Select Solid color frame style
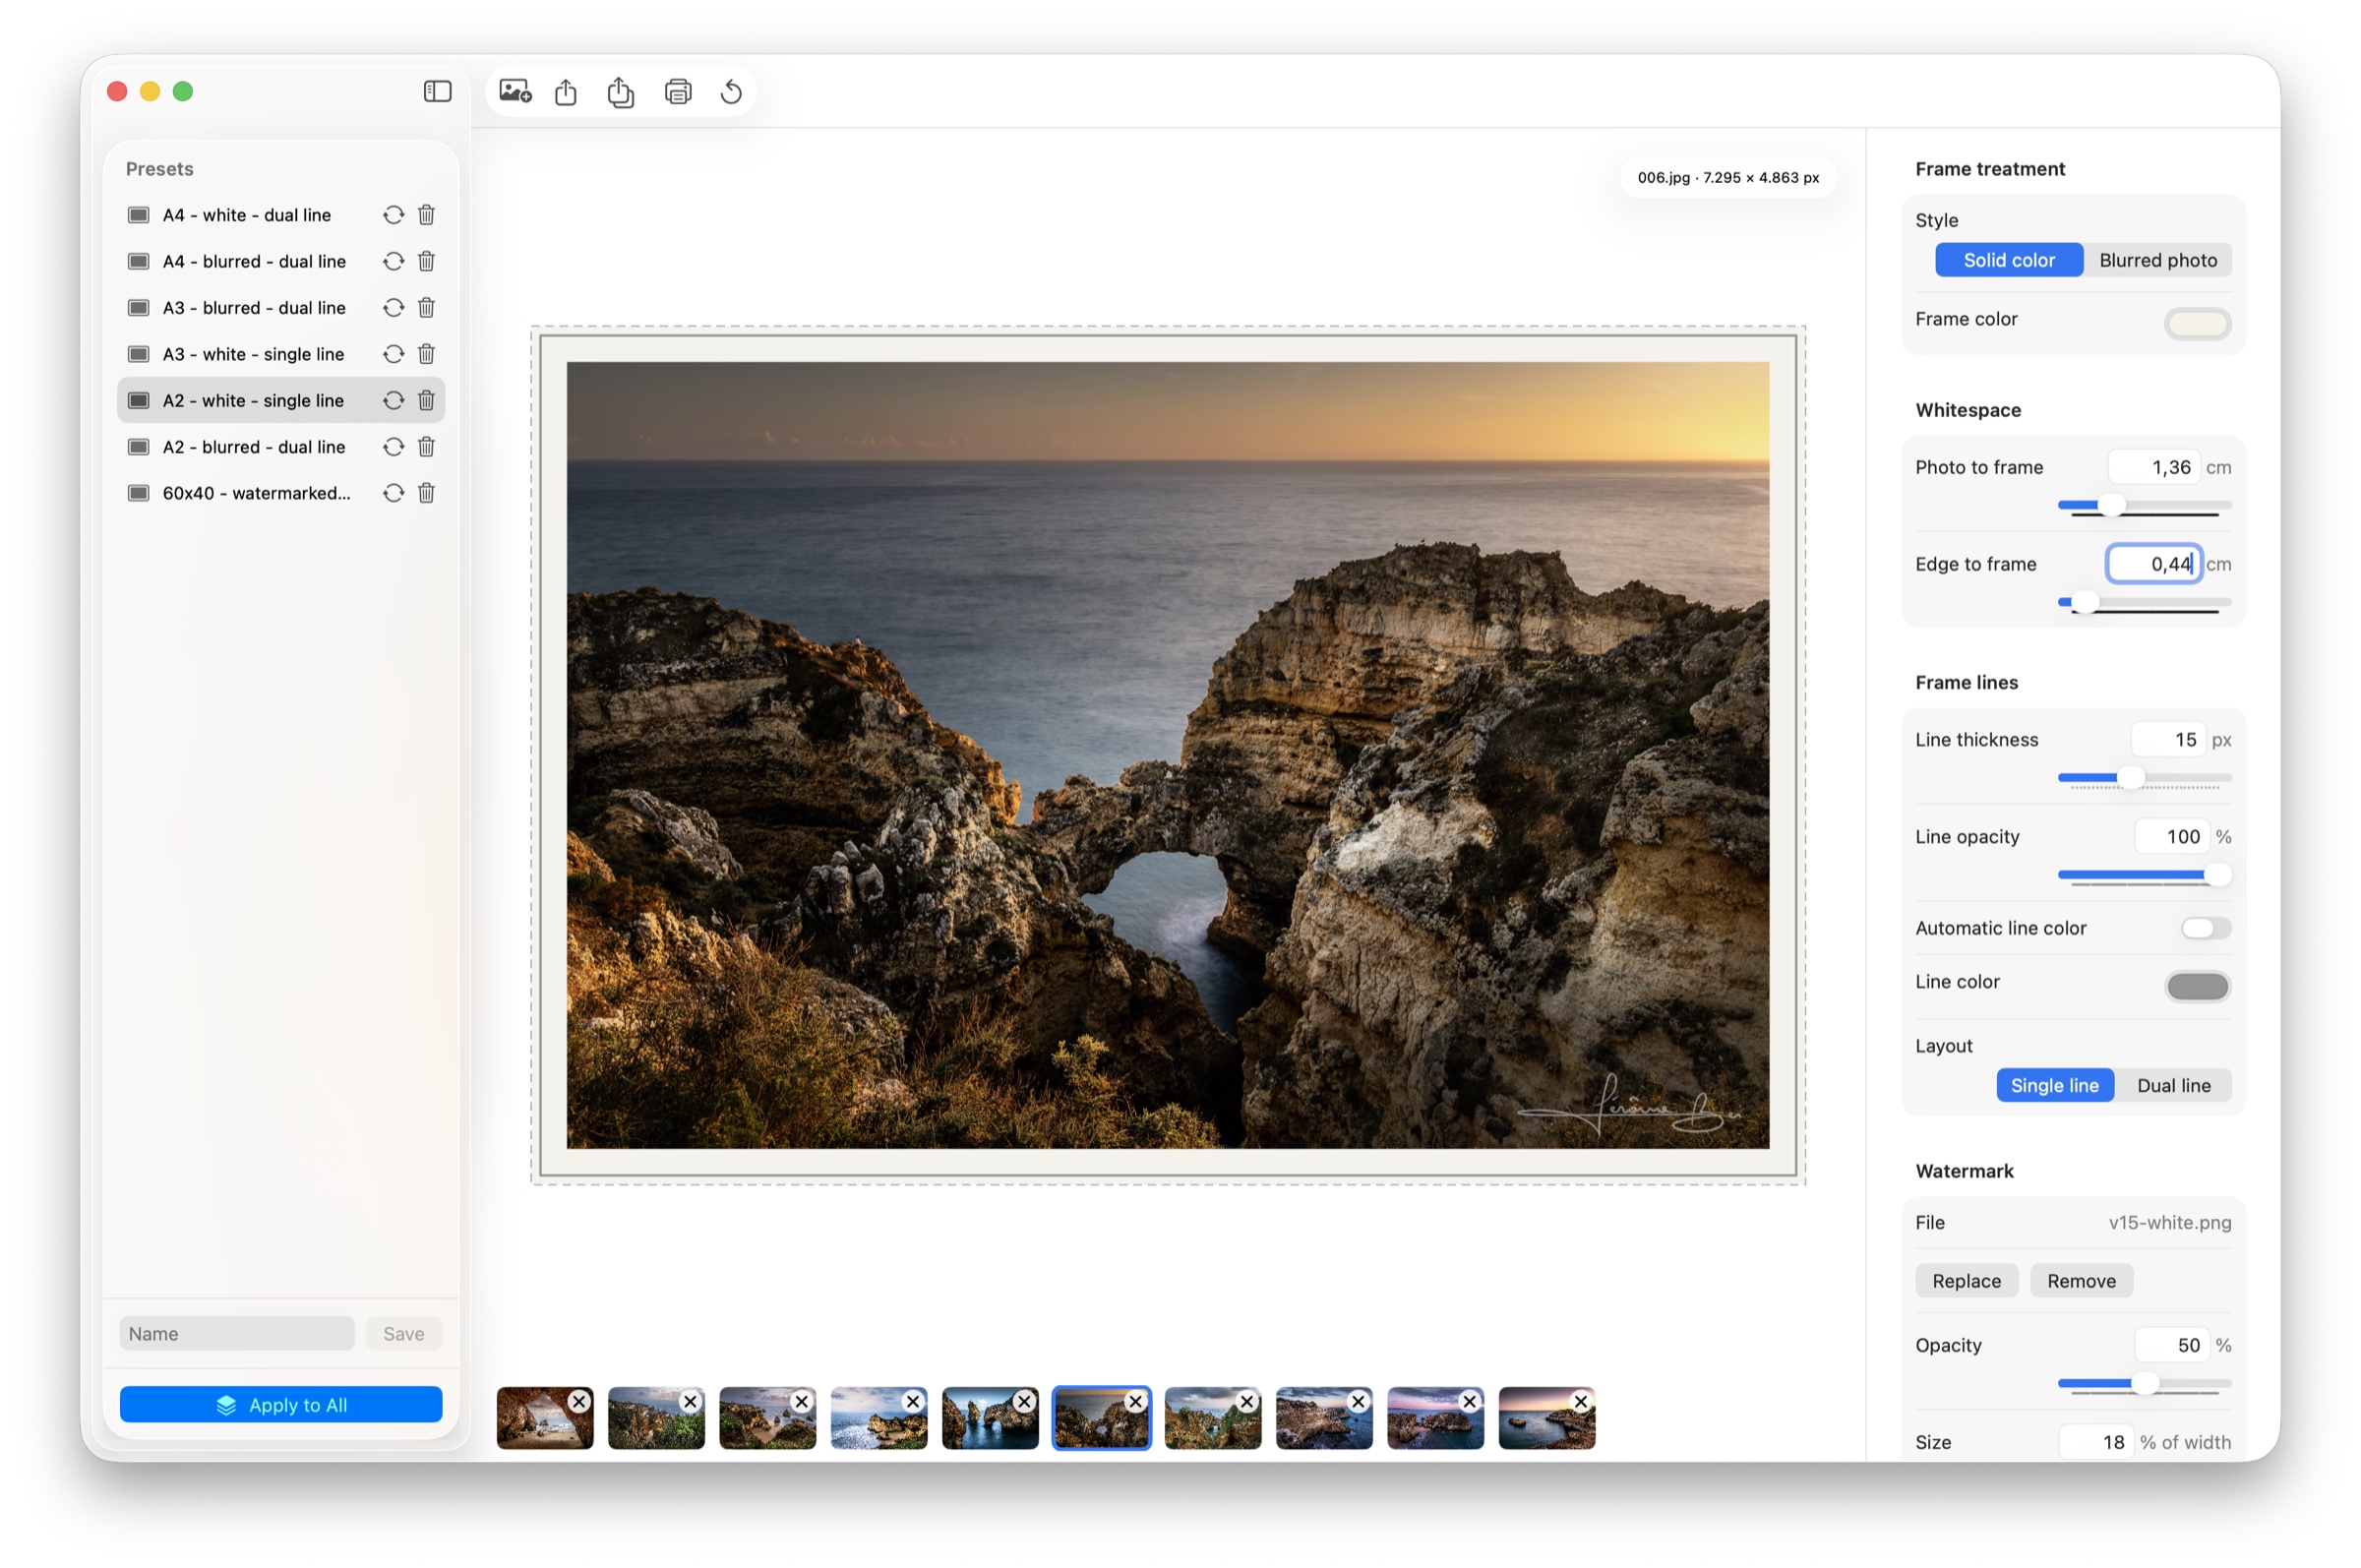The width and height of the screenshot is (2361, 1568). (x=2008, y=260)
